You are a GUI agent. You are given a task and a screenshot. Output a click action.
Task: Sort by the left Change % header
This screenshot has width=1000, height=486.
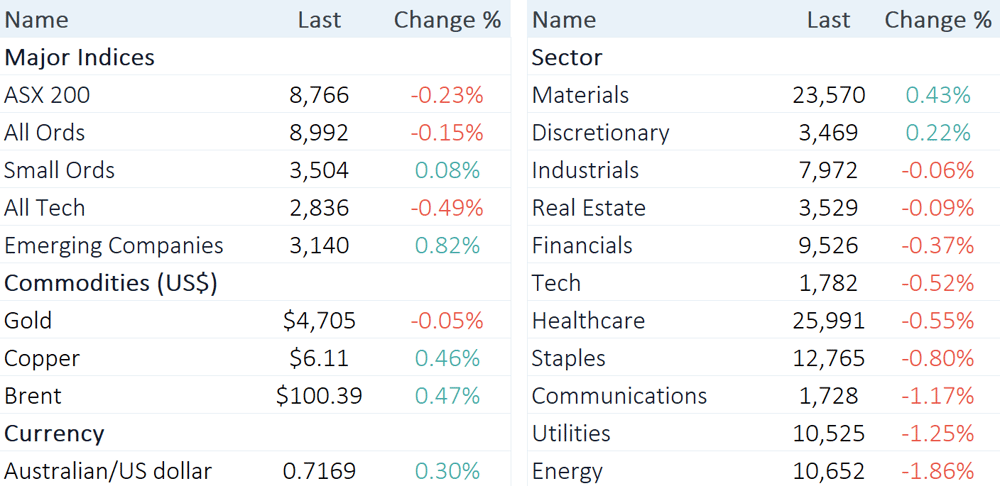447,20
